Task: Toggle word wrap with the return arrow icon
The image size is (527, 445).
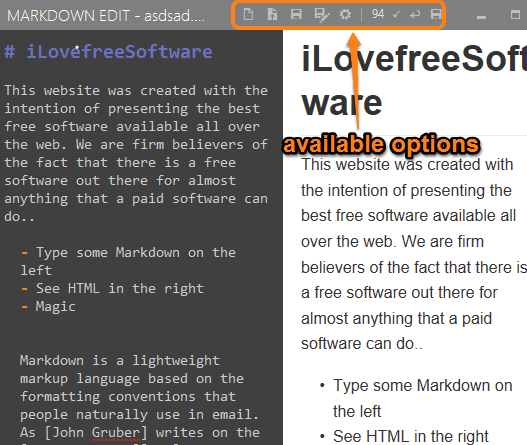Action: [415, 14]
